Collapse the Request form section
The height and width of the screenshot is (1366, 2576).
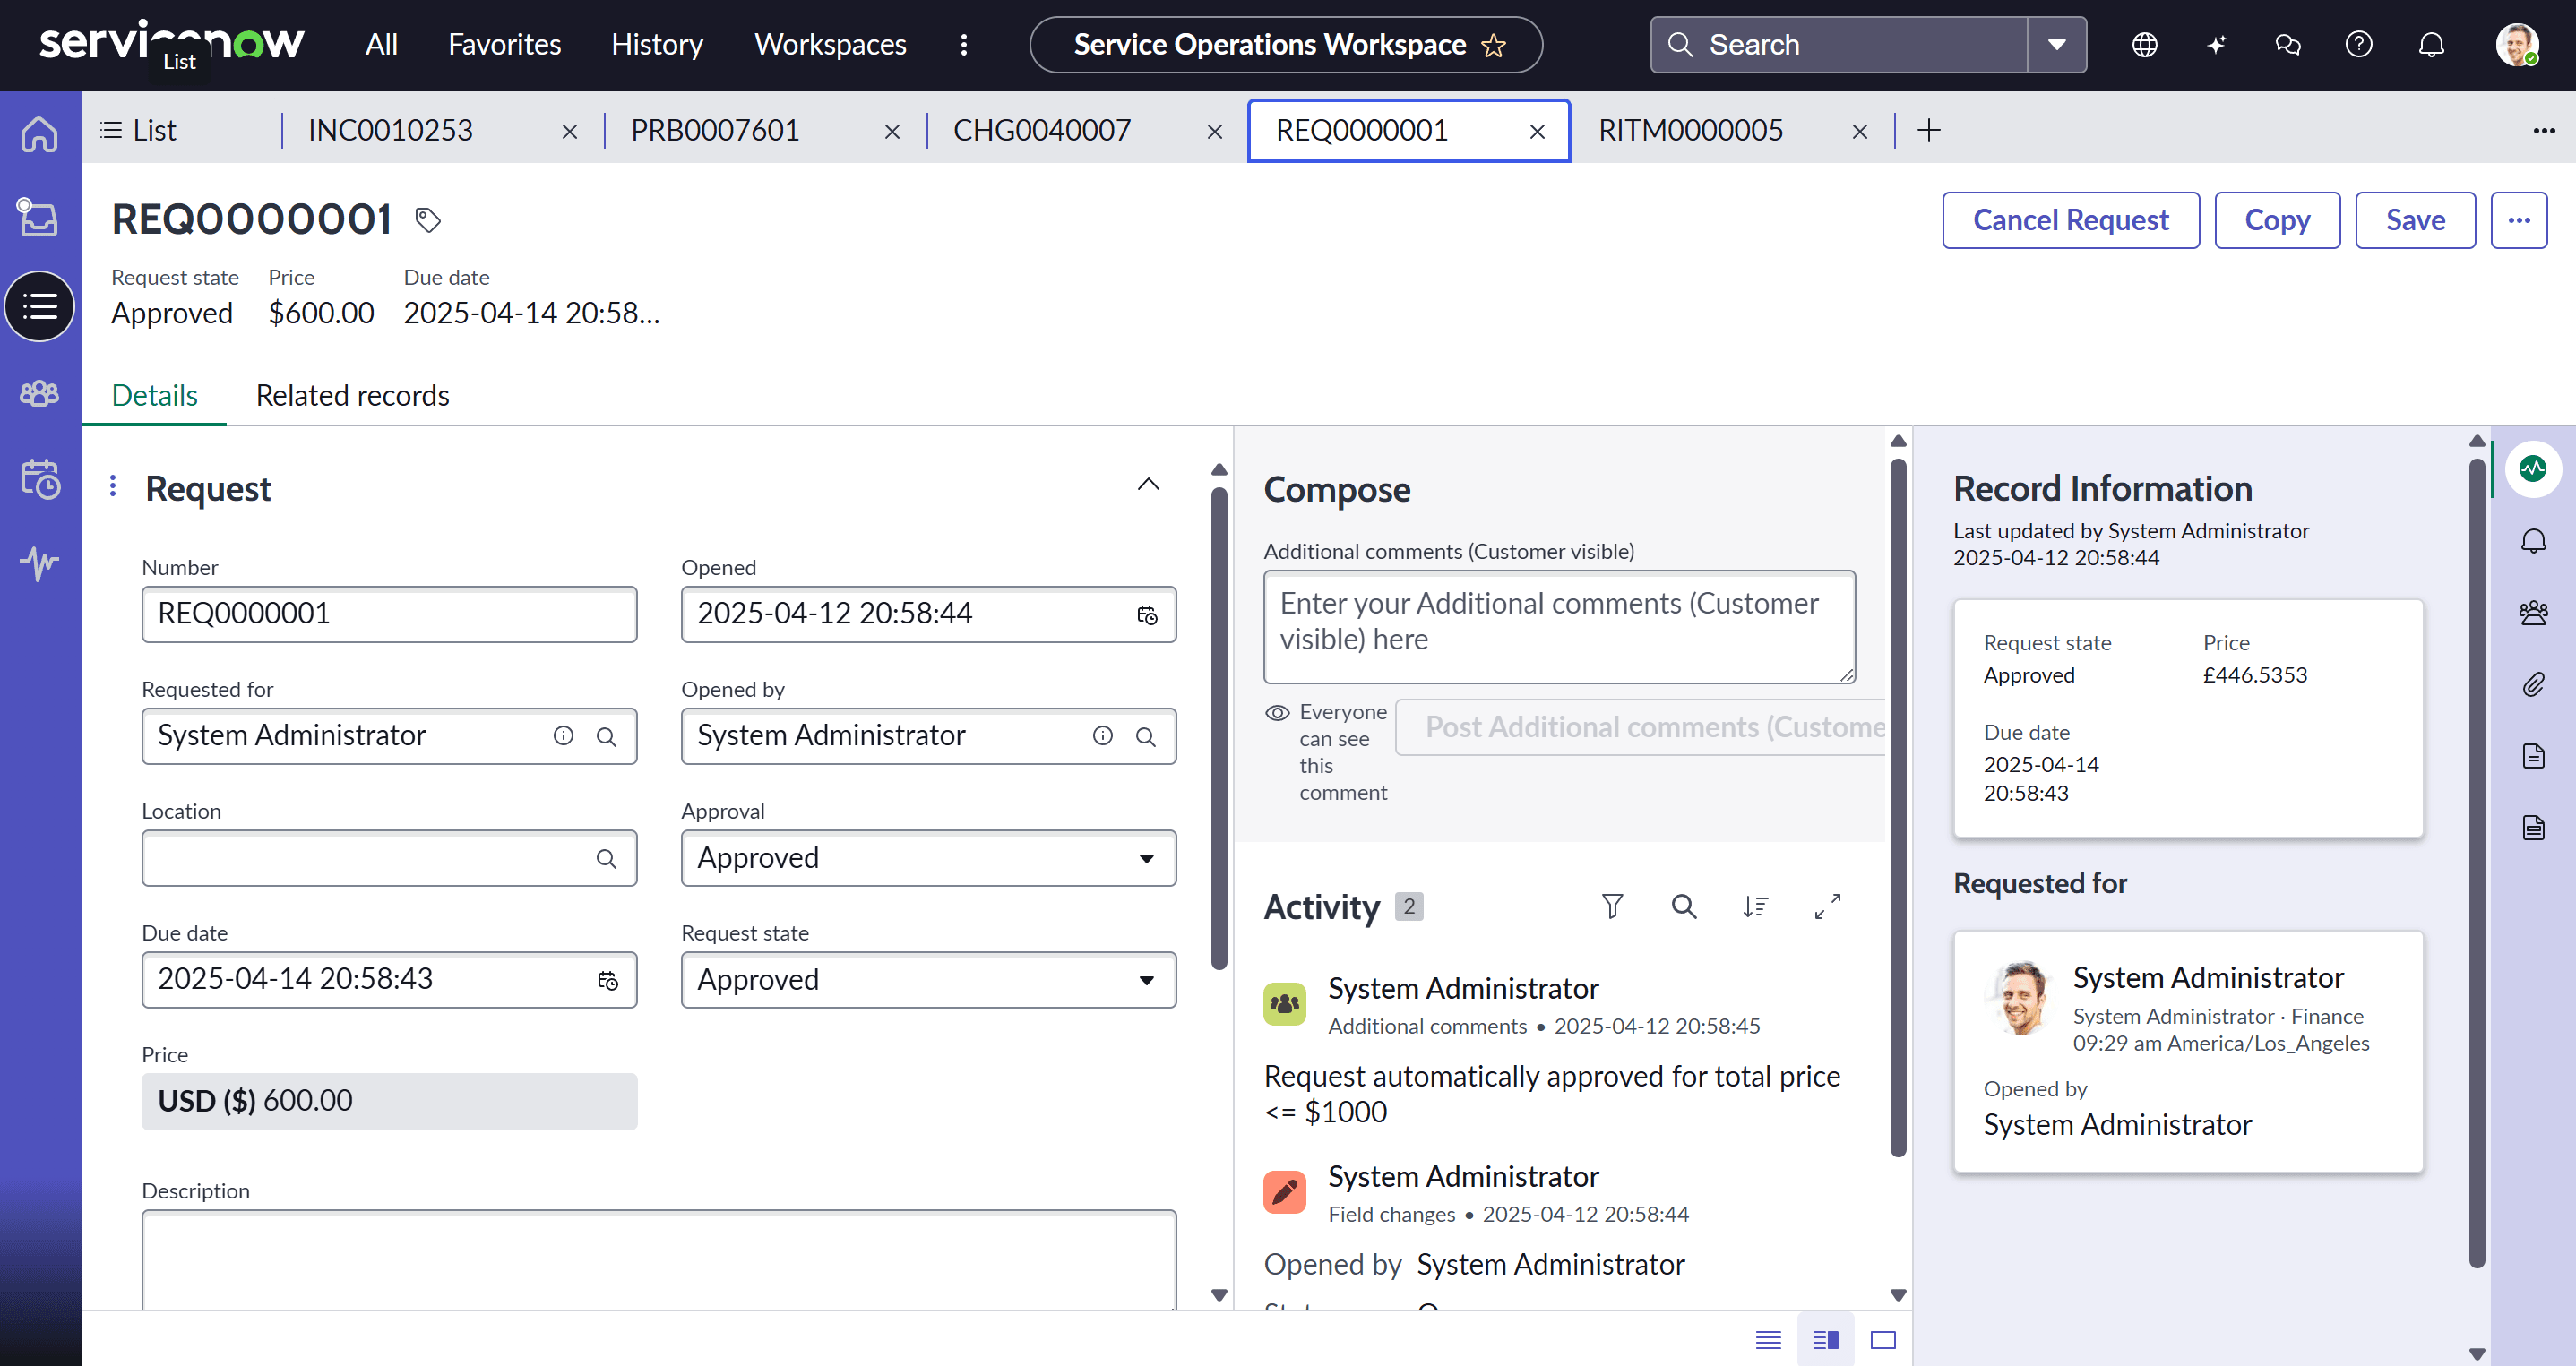pos(1148,484)
